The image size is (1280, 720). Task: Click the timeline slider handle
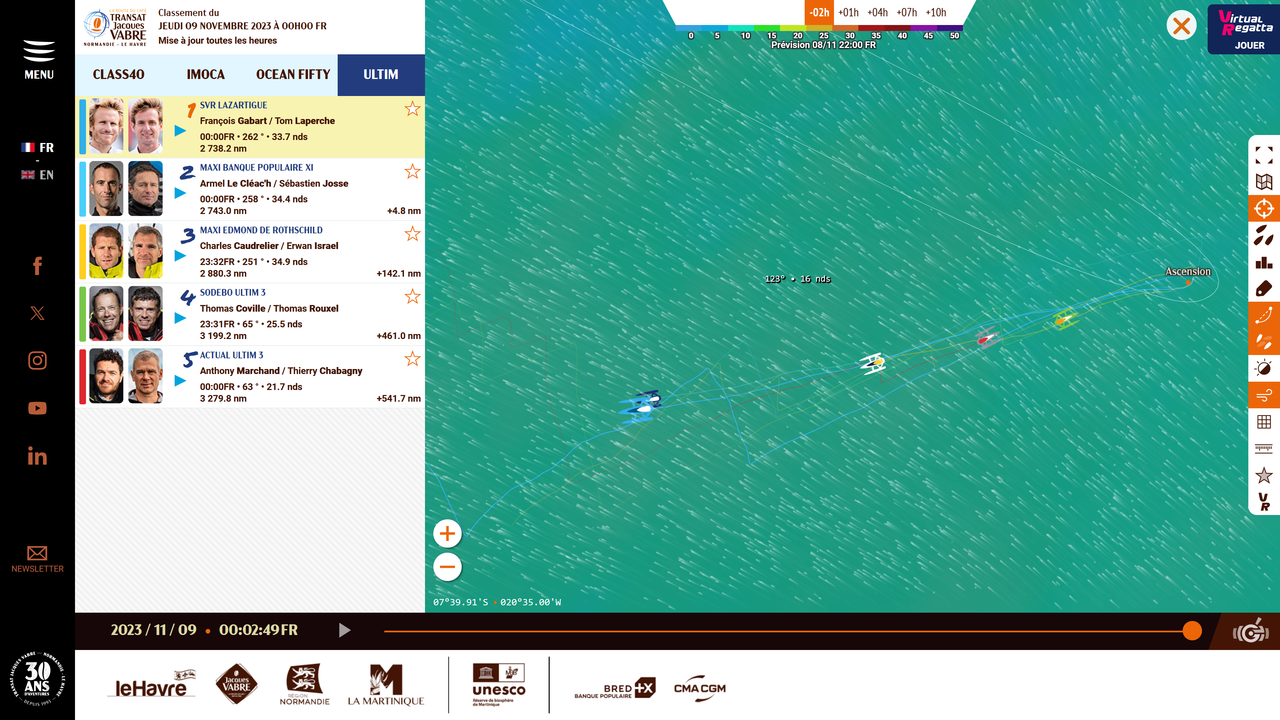point(1192,631)
